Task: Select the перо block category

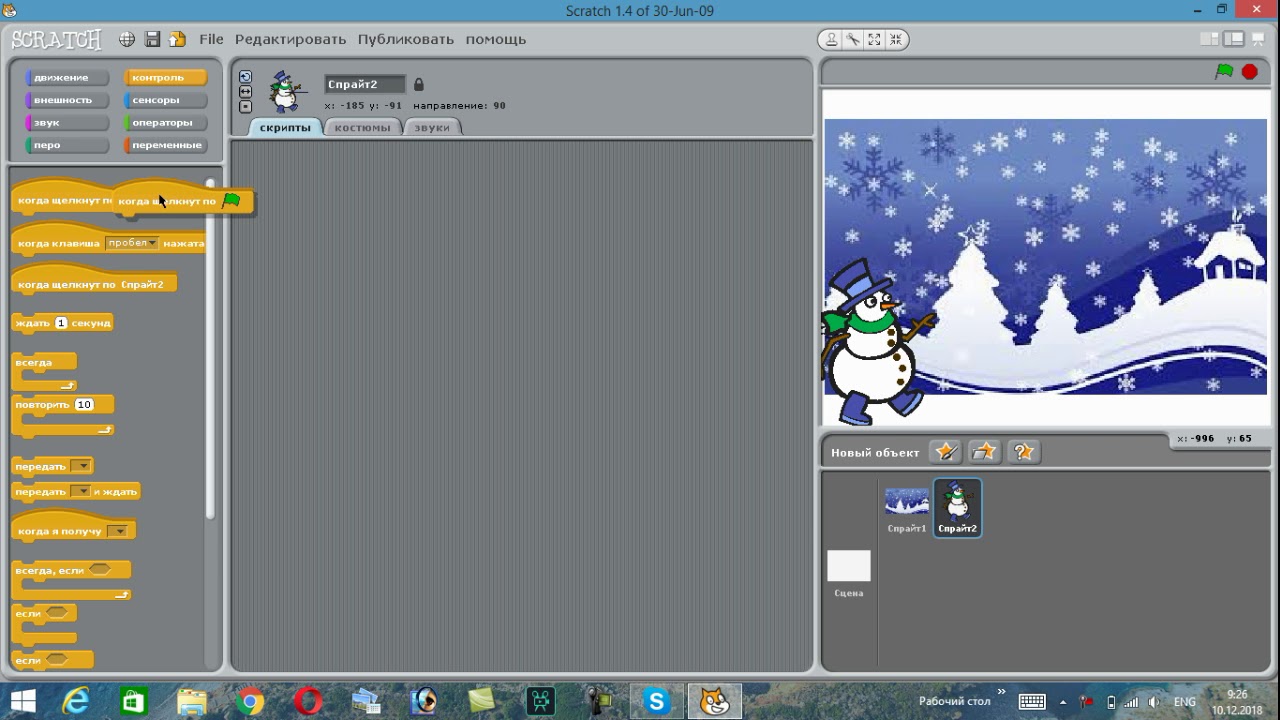Action: point(66,145)
